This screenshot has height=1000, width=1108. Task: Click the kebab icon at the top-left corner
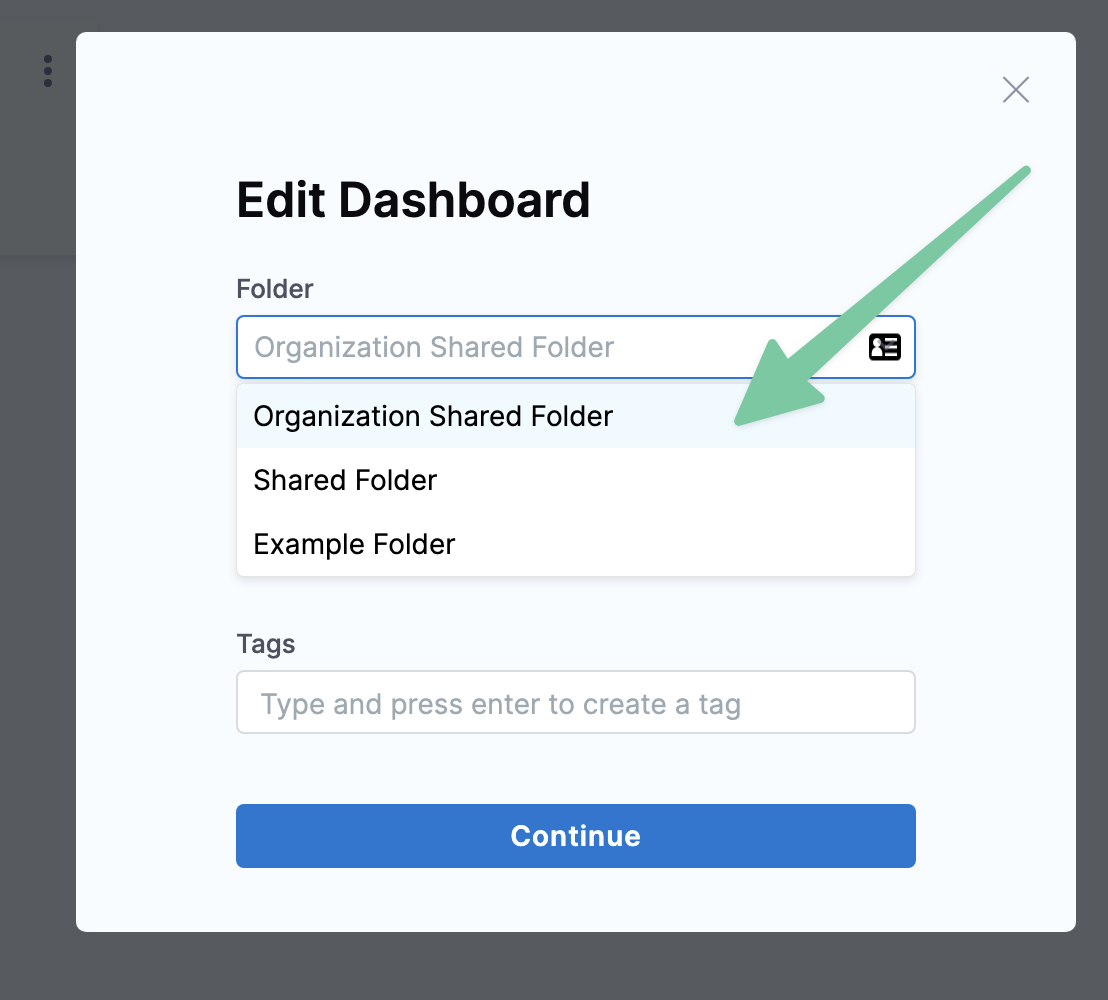pyautogui.click(x=47, y=71)
